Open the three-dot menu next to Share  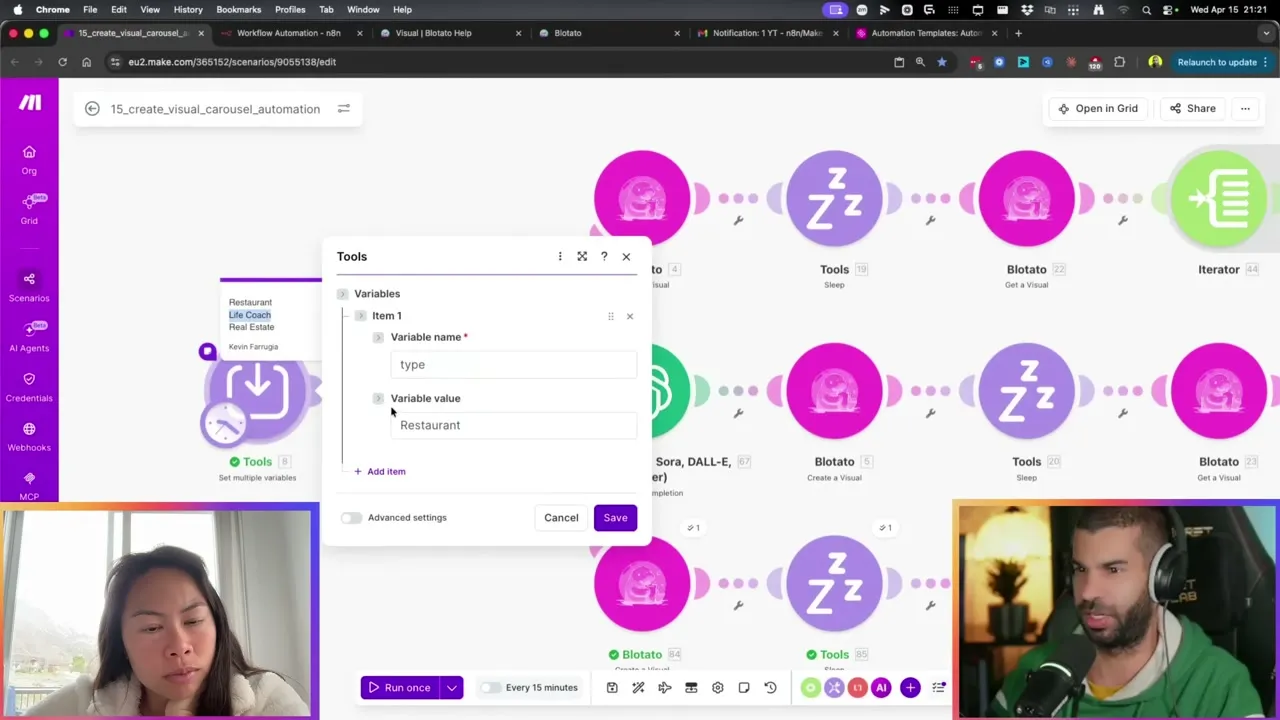pos(1245,109)
